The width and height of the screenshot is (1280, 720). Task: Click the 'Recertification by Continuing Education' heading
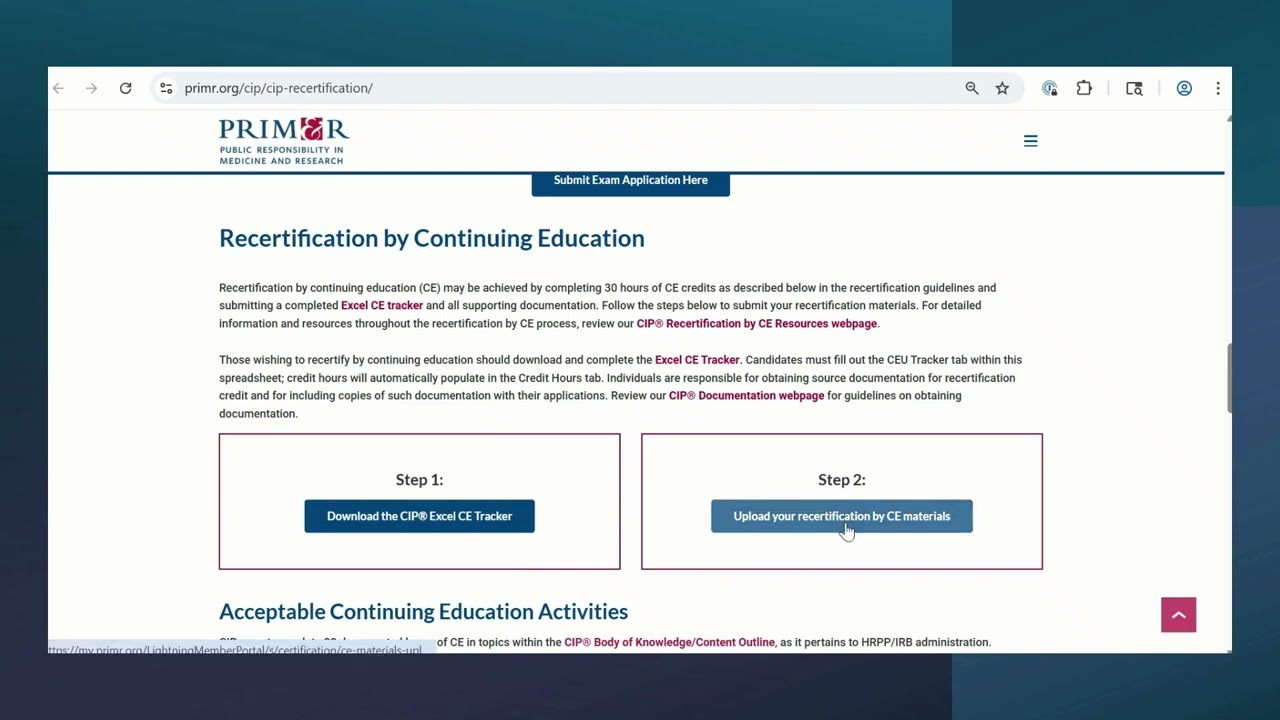(431, 238)
